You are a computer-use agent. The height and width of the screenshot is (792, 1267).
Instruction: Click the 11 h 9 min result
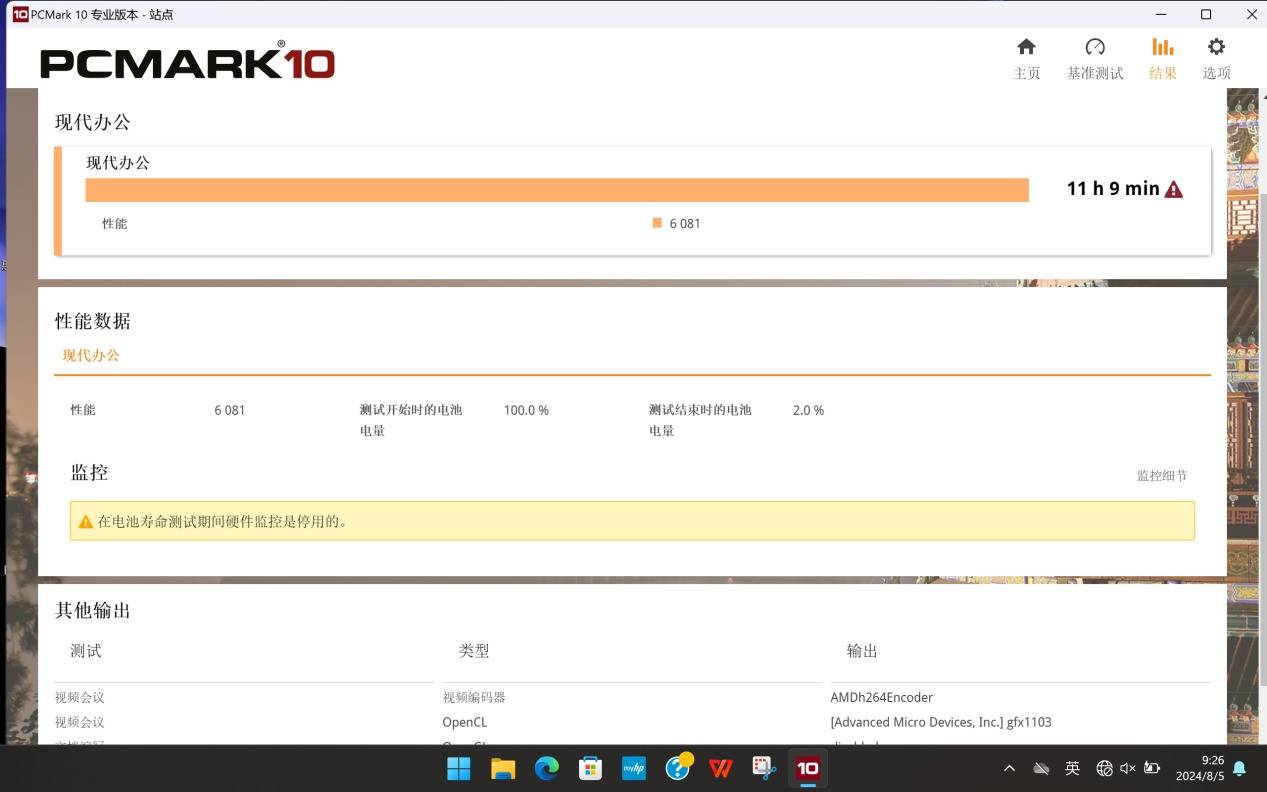click(1113, 188)
